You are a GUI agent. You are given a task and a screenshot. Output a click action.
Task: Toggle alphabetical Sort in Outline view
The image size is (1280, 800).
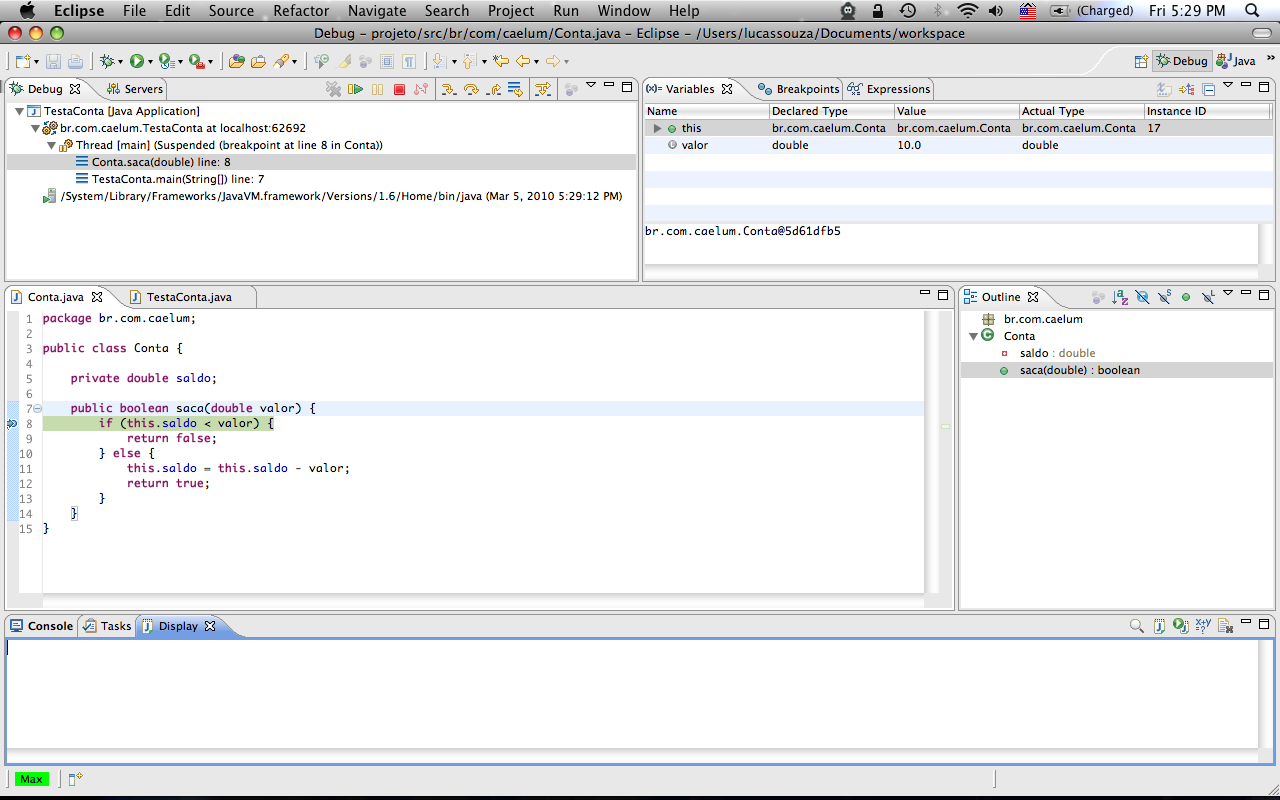click(x=1120, y=297)
